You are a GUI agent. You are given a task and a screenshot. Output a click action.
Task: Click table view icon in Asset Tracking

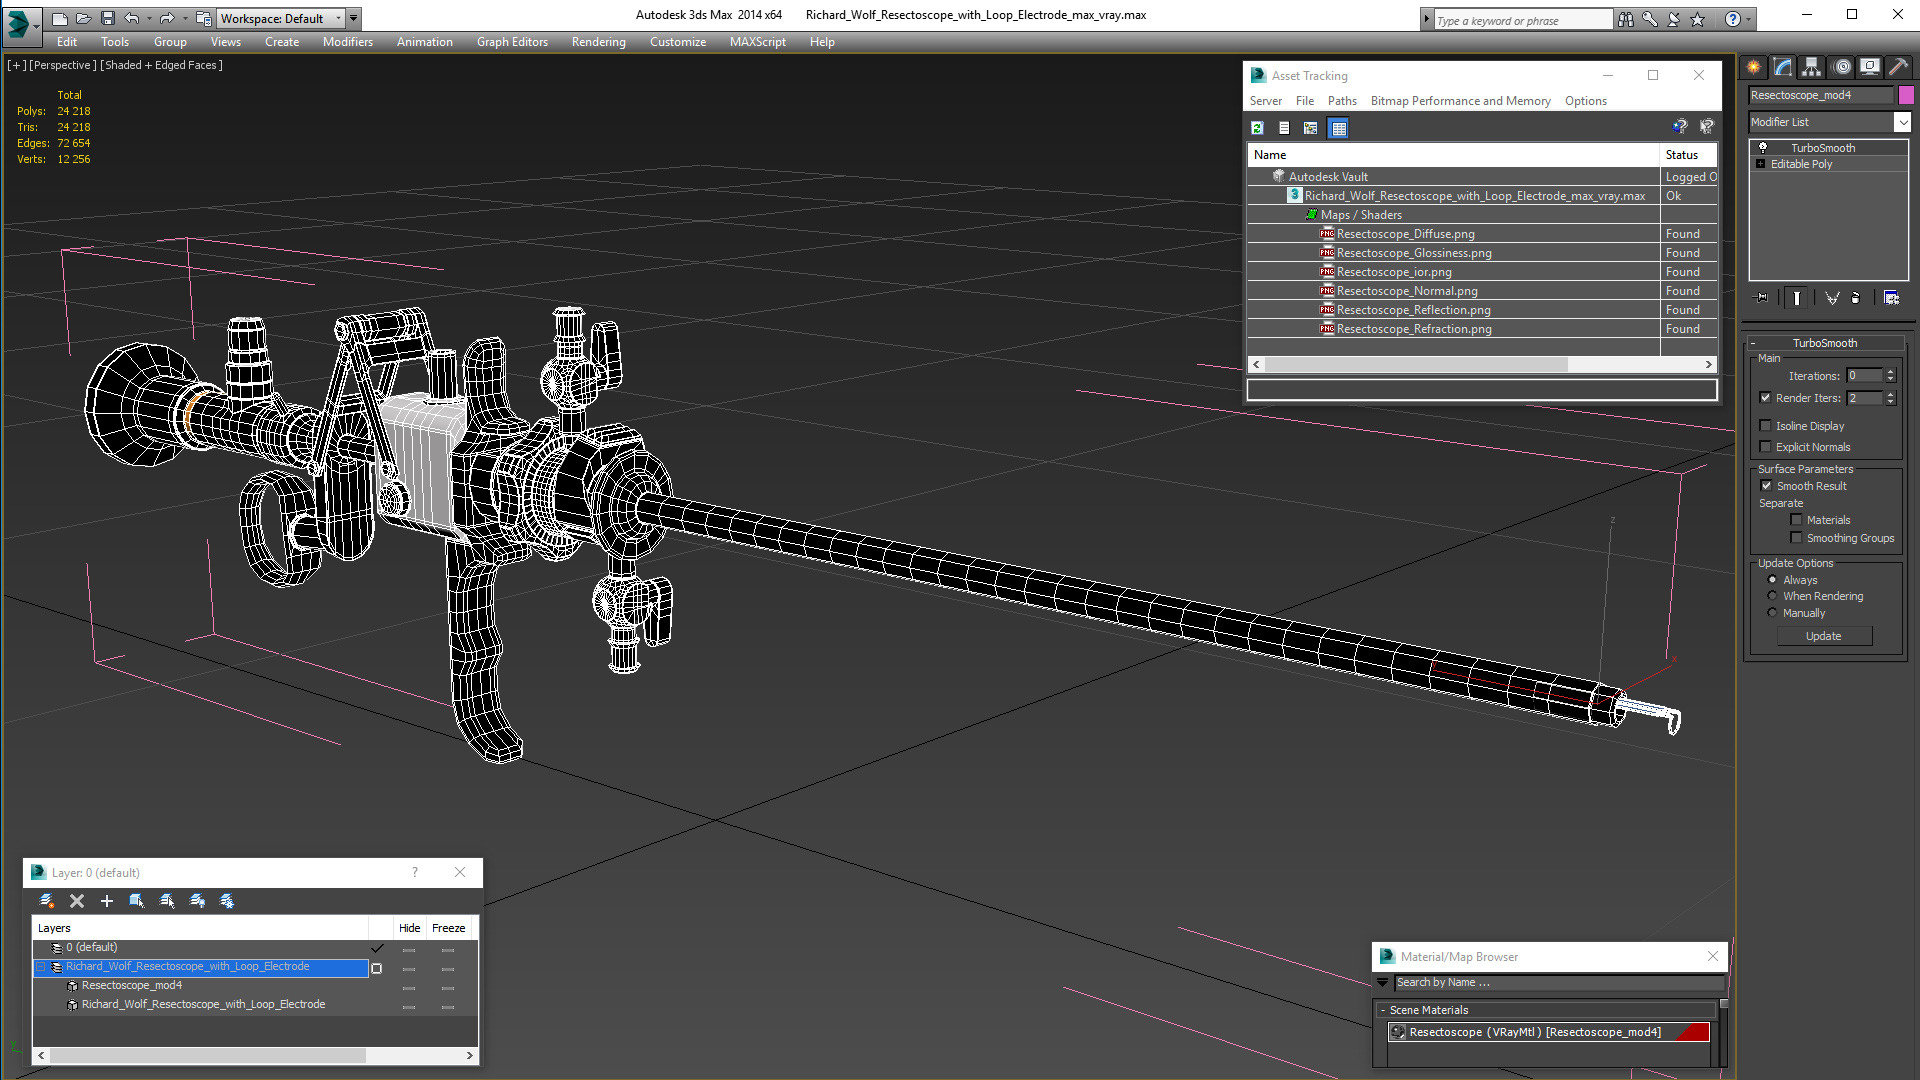click(1338, 128)
